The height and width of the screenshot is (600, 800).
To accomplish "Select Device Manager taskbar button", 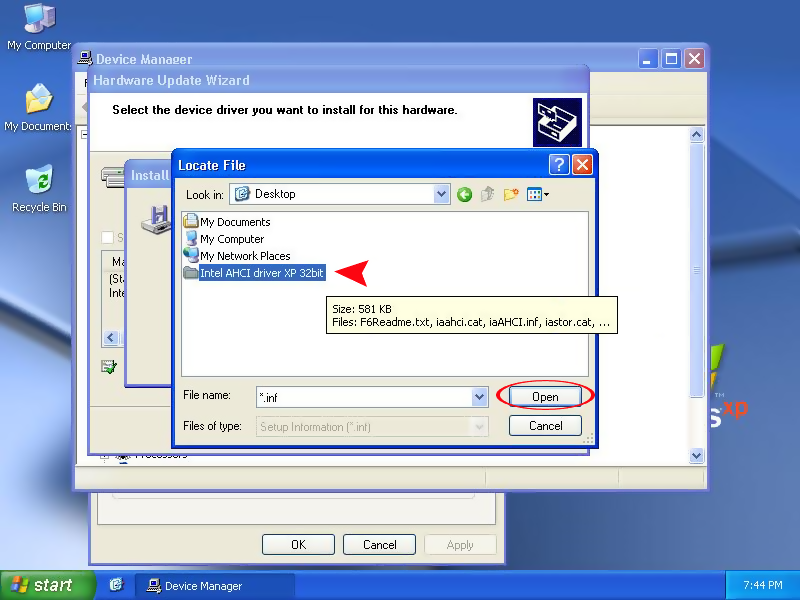I will (x=214, y=586).
